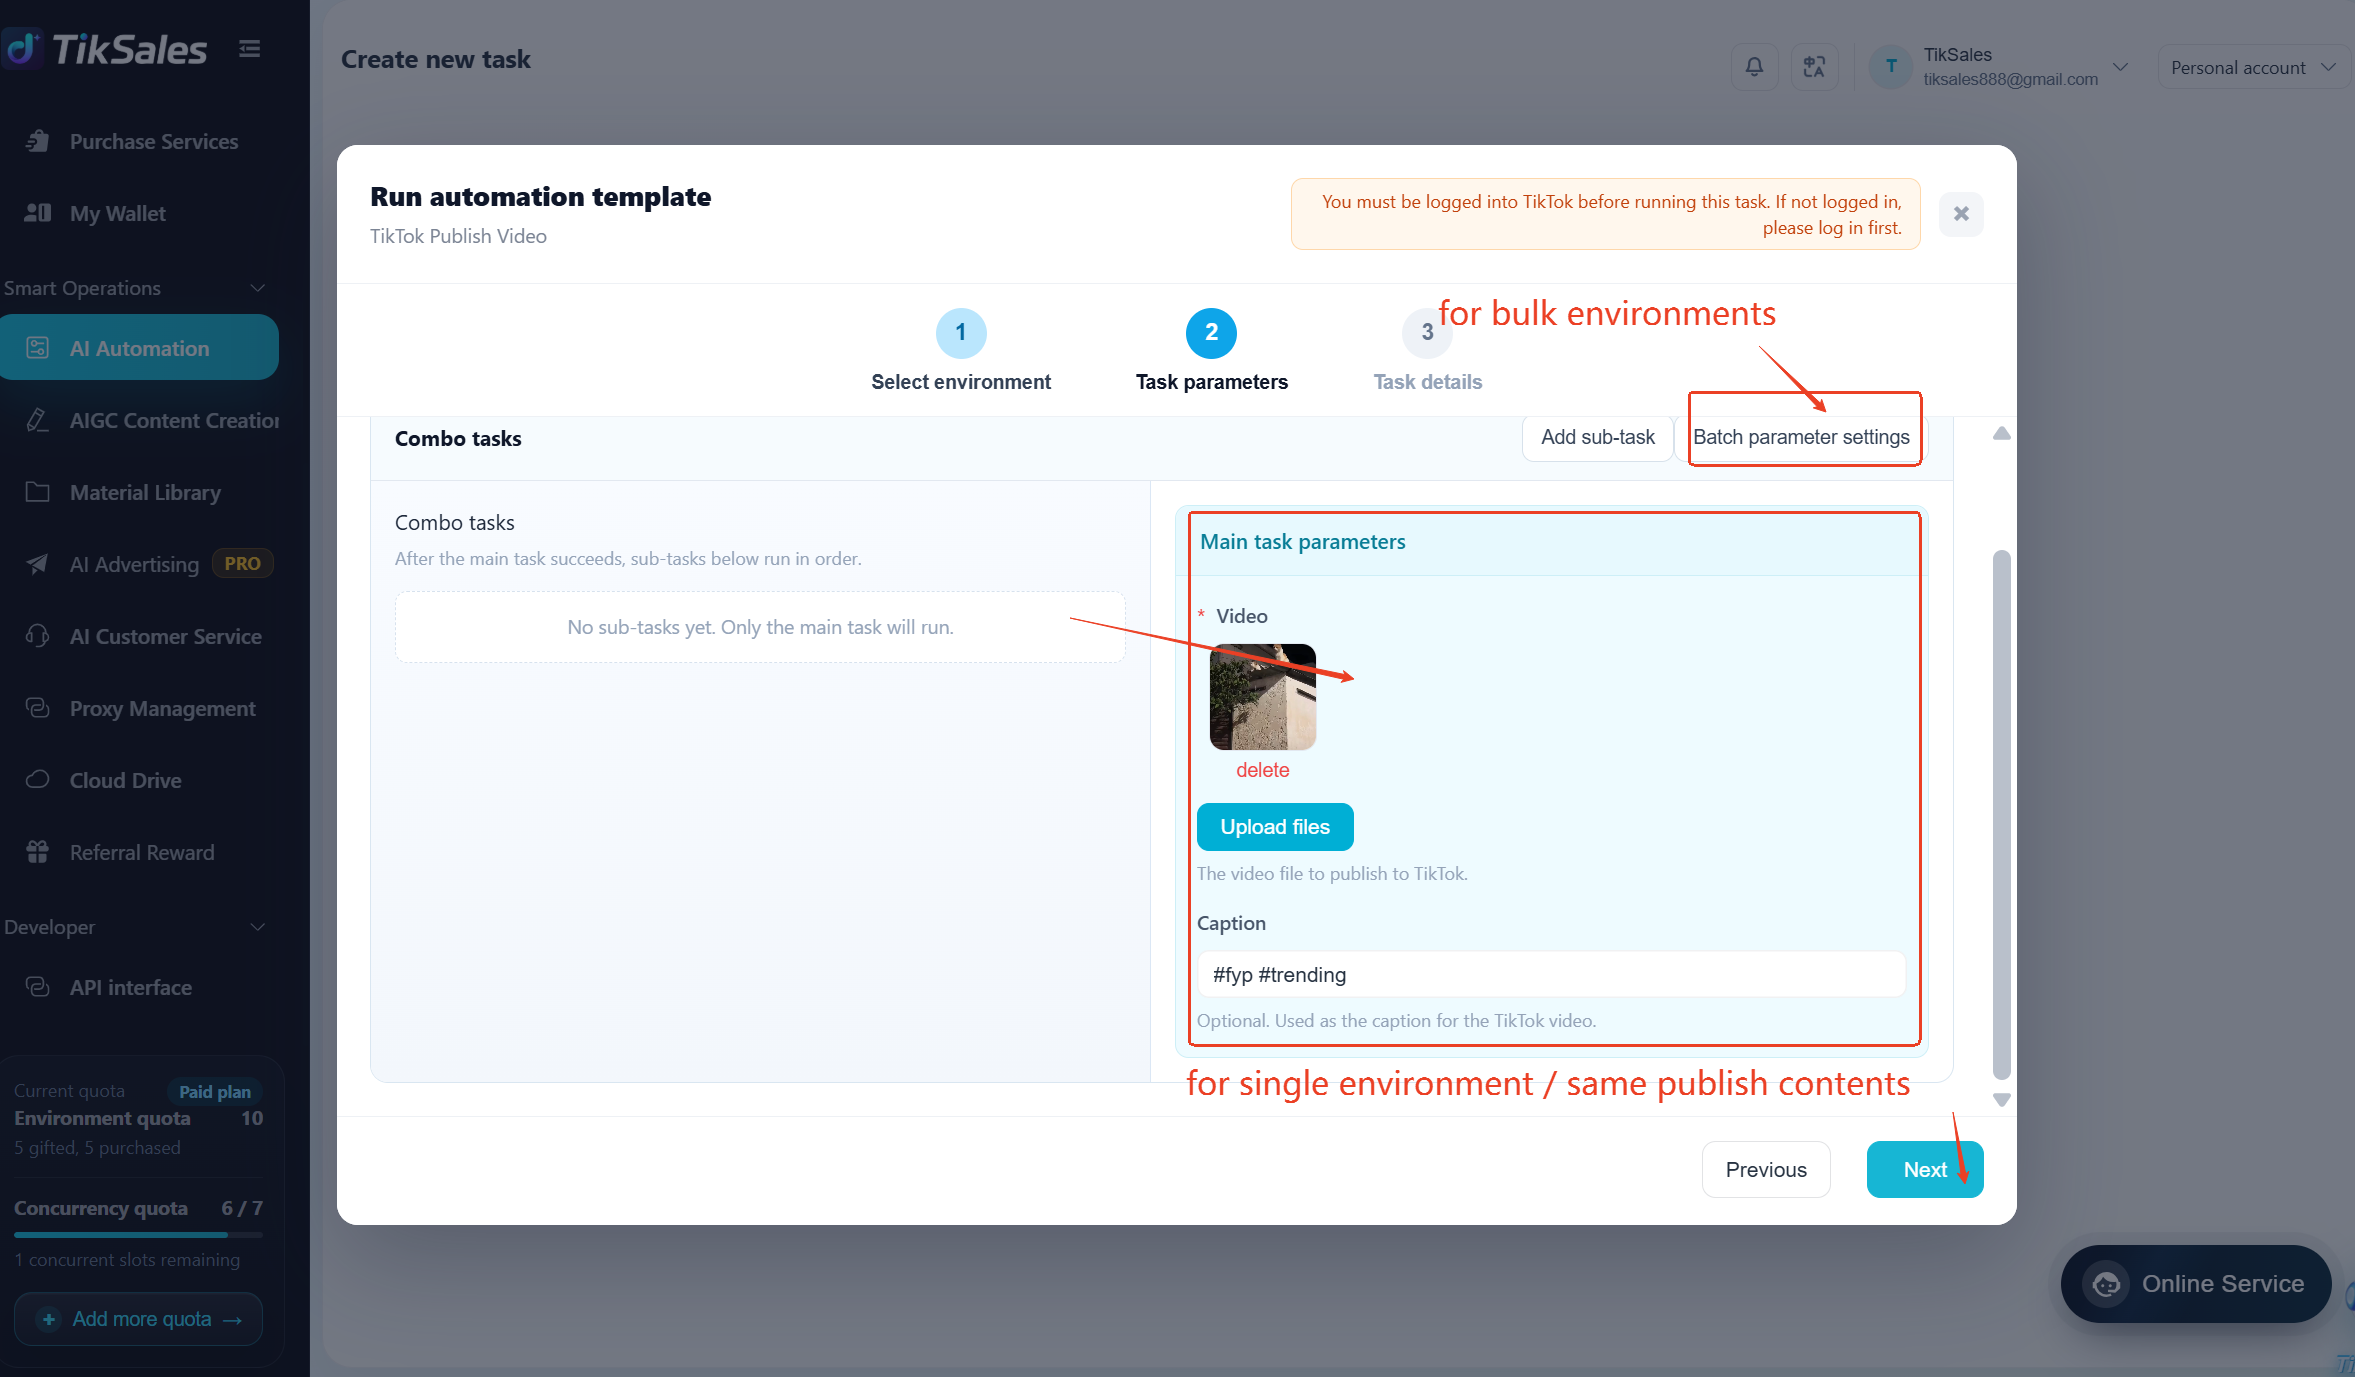Click Add more quota button

tap(139, 1319)
